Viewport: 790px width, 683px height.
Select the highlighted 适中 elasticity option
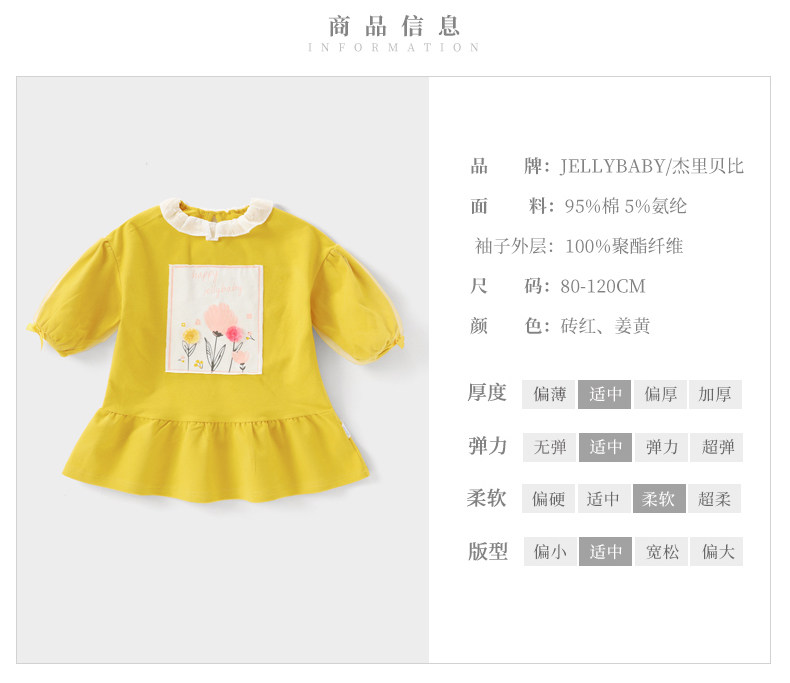[x=605, y=447]
